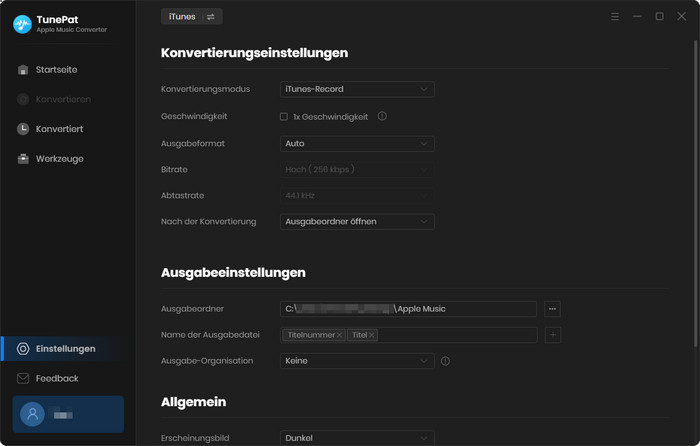The image size is (700, 446).
Task: Show info about 1x Geschwindigkeit
Action: point(382,116)
